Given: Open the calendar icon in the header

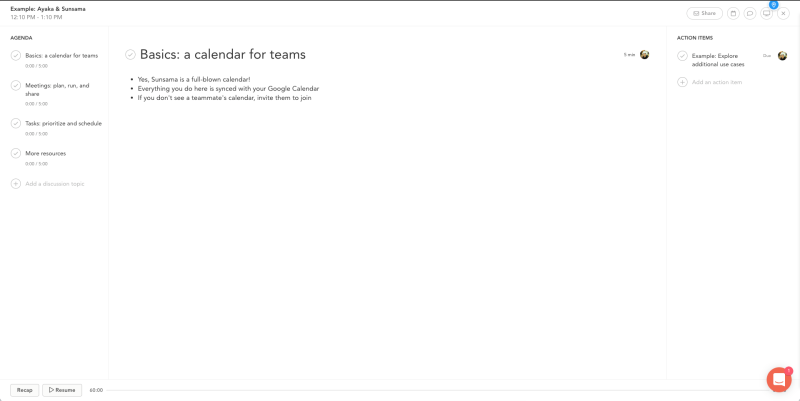Looking at the screenshot, I should click(x=733, y=14).
